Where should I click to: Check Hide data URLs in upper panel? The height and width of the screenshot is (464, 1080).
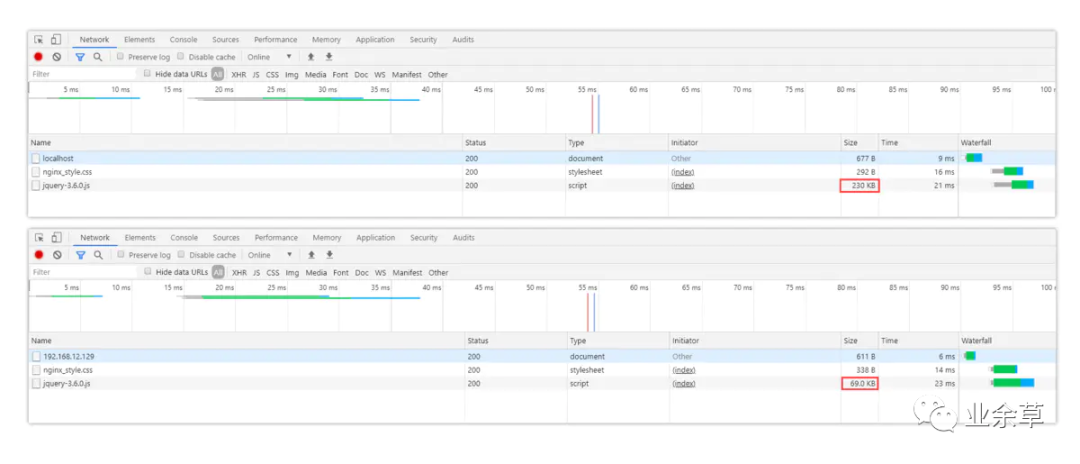(x=147, y=74)
